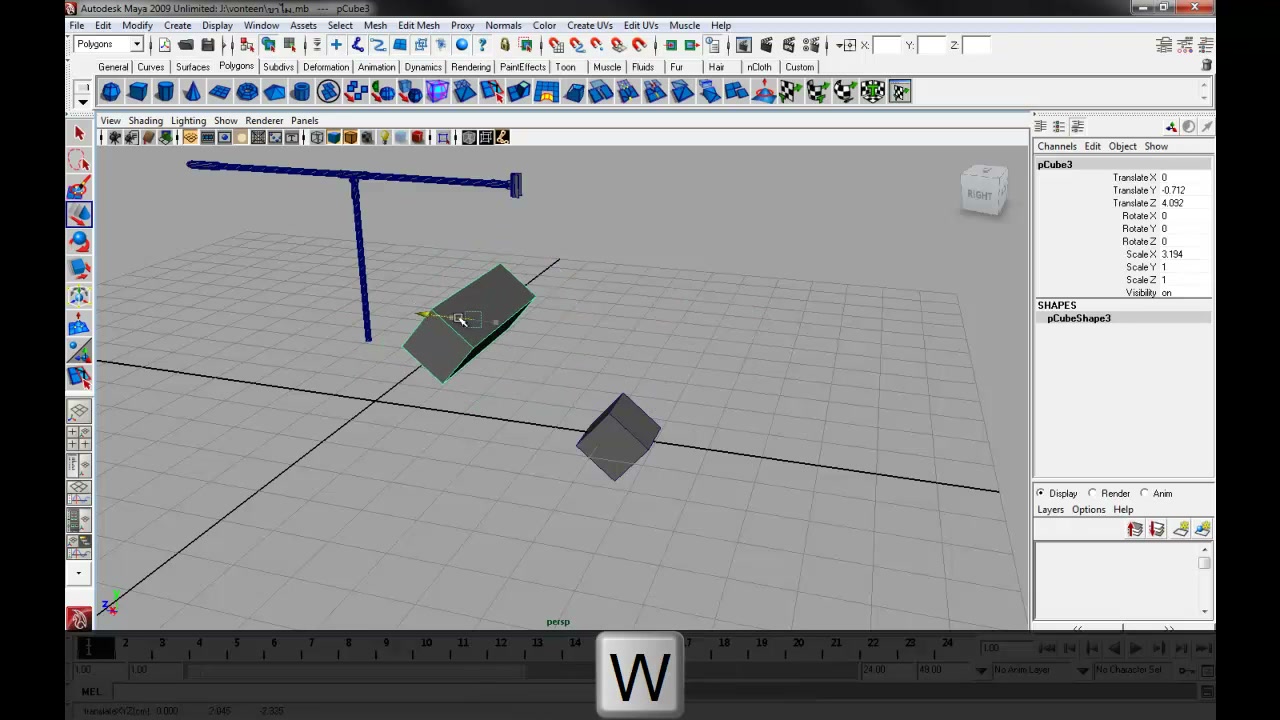The image size is (1280, 720).
Task: Click the X coordinate input field
Action: coord(886,45)
